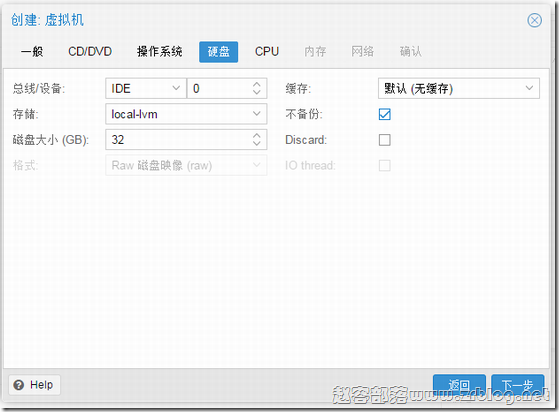Open the IDE bus type dropdown
The width and height of the screenshot is (559, 412).
pyautogui.click(x=146, y=88)
